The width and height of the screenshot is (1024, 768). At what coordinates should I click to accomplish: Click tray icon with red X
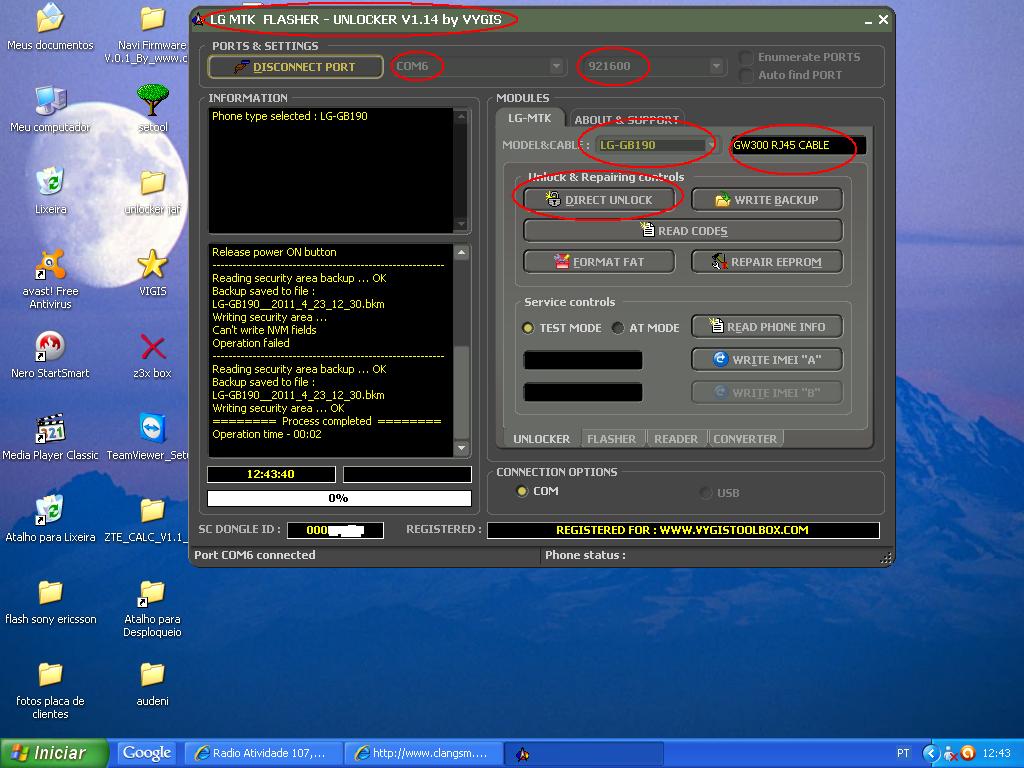pyautogui.click(x=951, y=754)
